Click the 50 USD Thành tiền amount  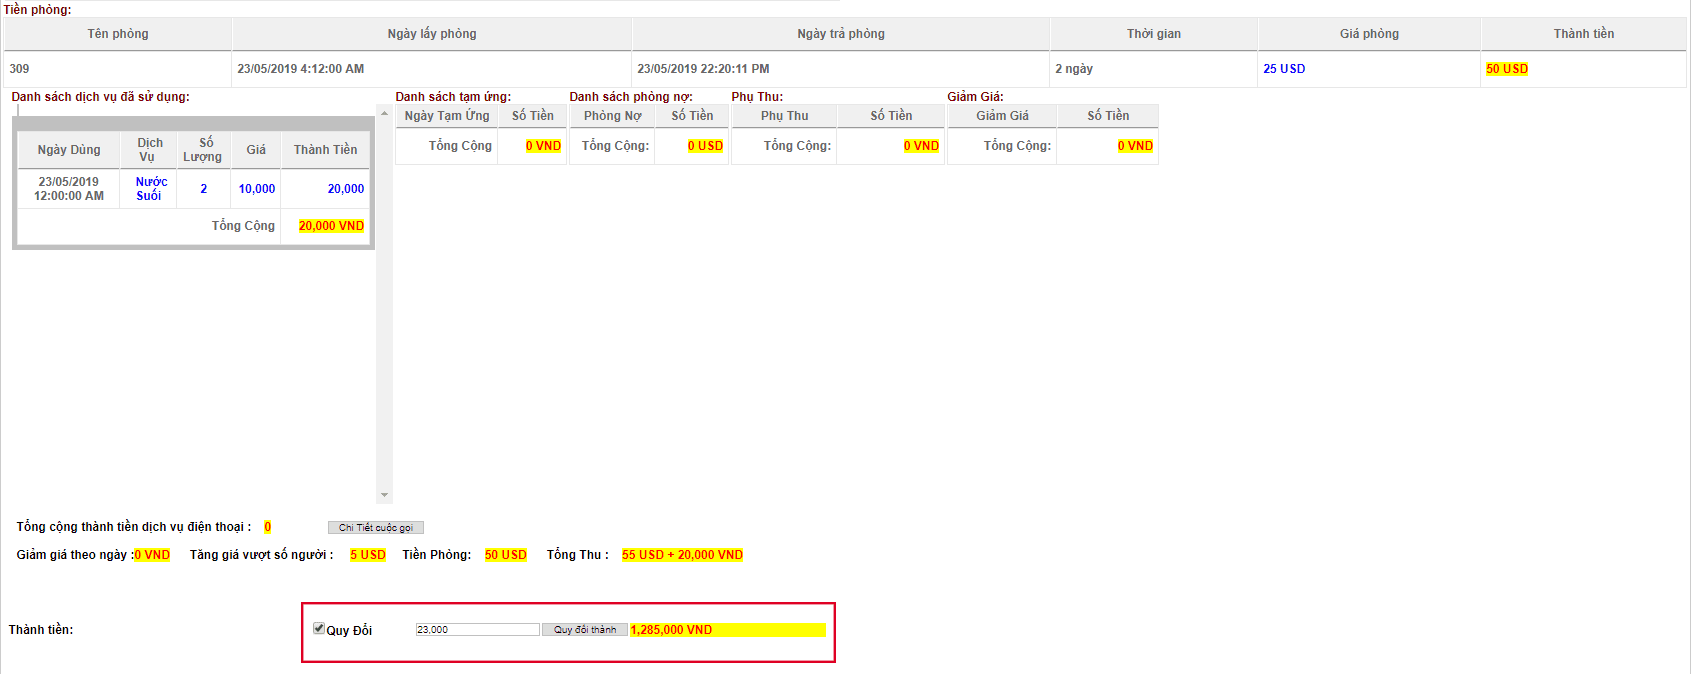[x=1507, y=69]
